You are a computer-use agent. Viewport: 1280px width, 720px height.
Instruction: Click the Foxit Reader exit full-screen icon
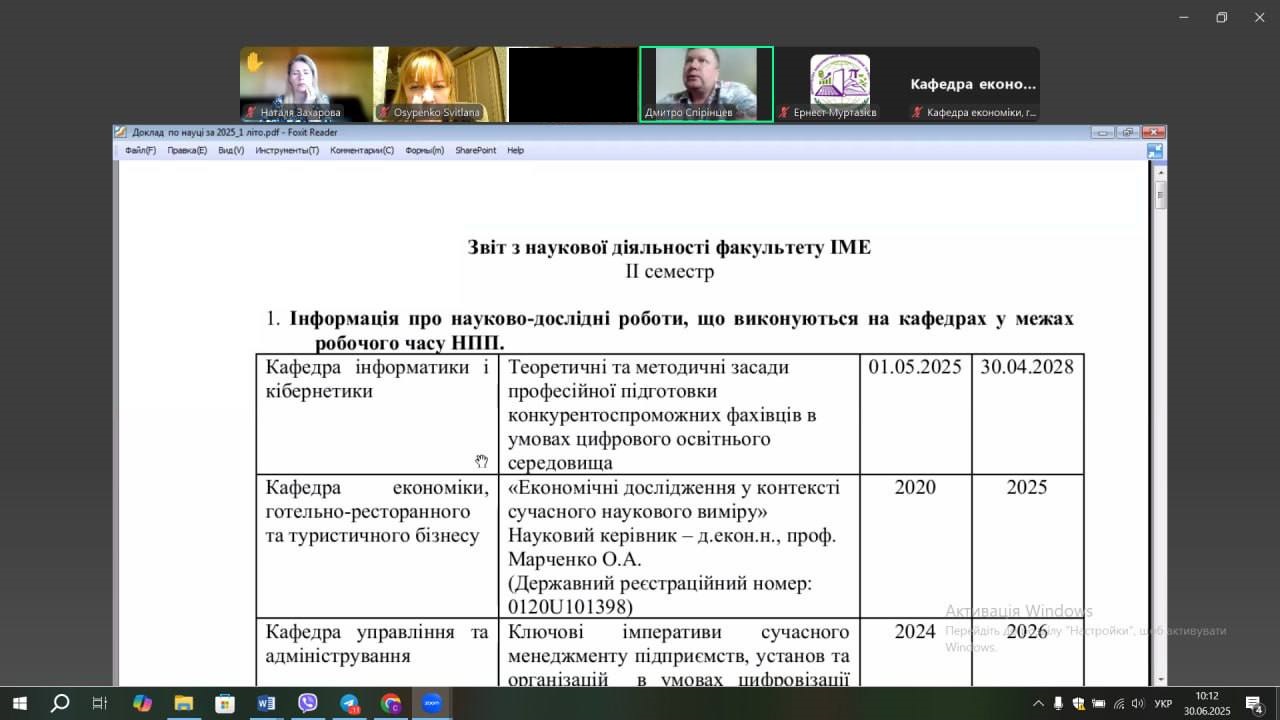click(x=1155, y=151)
